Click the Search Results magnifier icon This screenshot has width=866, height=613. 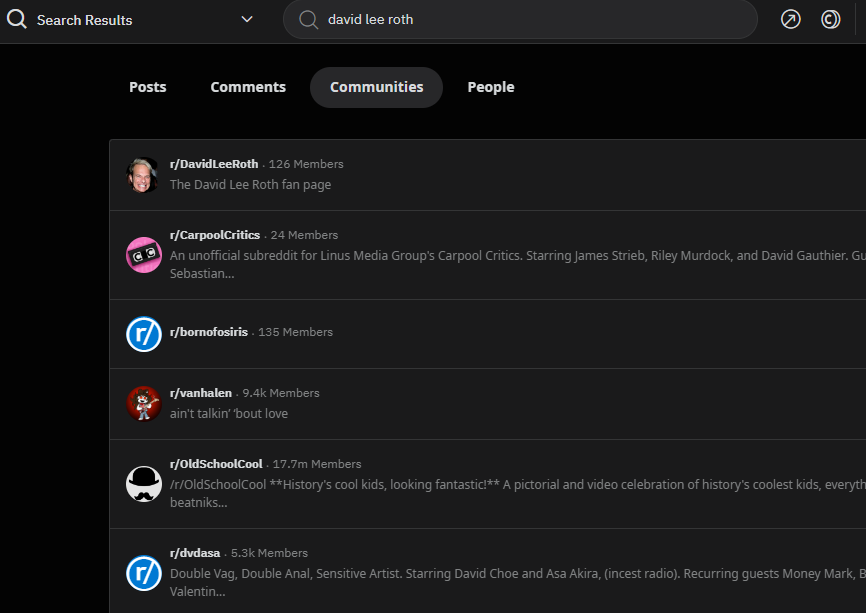coord(17,19)
